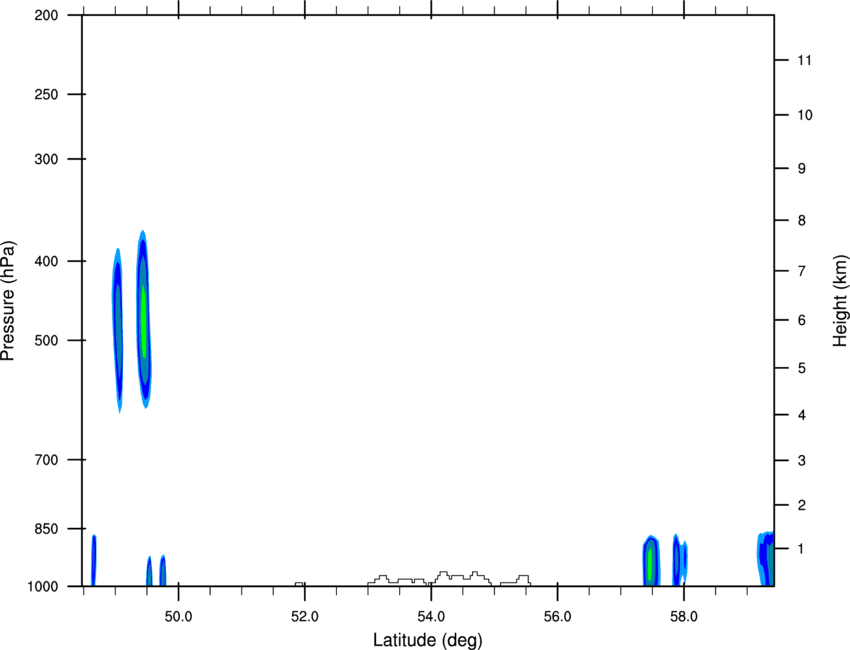Click the 6 km height label
Viewport: 850px width, 650px height.
(802, 320)
